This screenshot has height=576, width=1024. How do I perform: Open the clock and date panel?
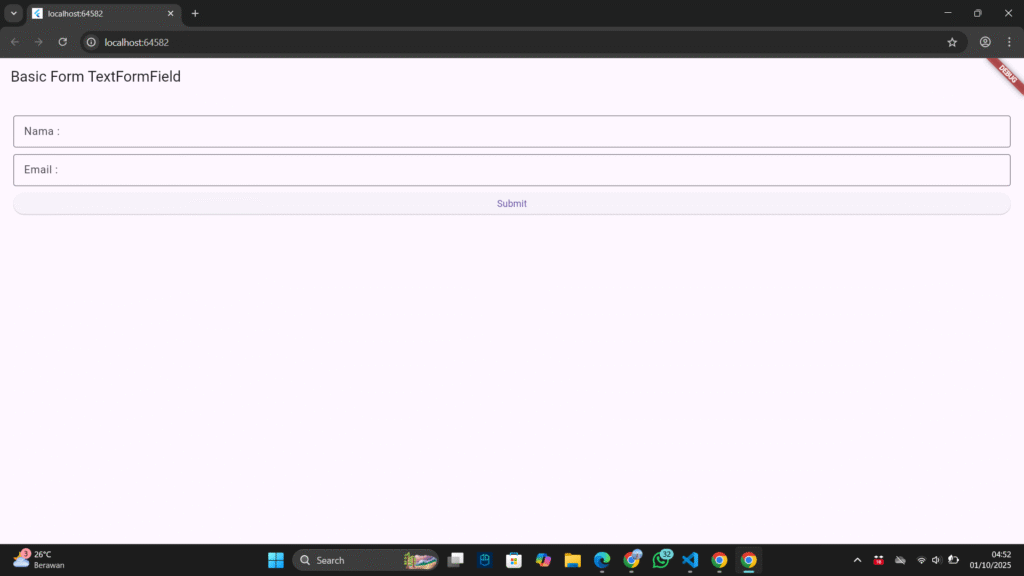990,559
